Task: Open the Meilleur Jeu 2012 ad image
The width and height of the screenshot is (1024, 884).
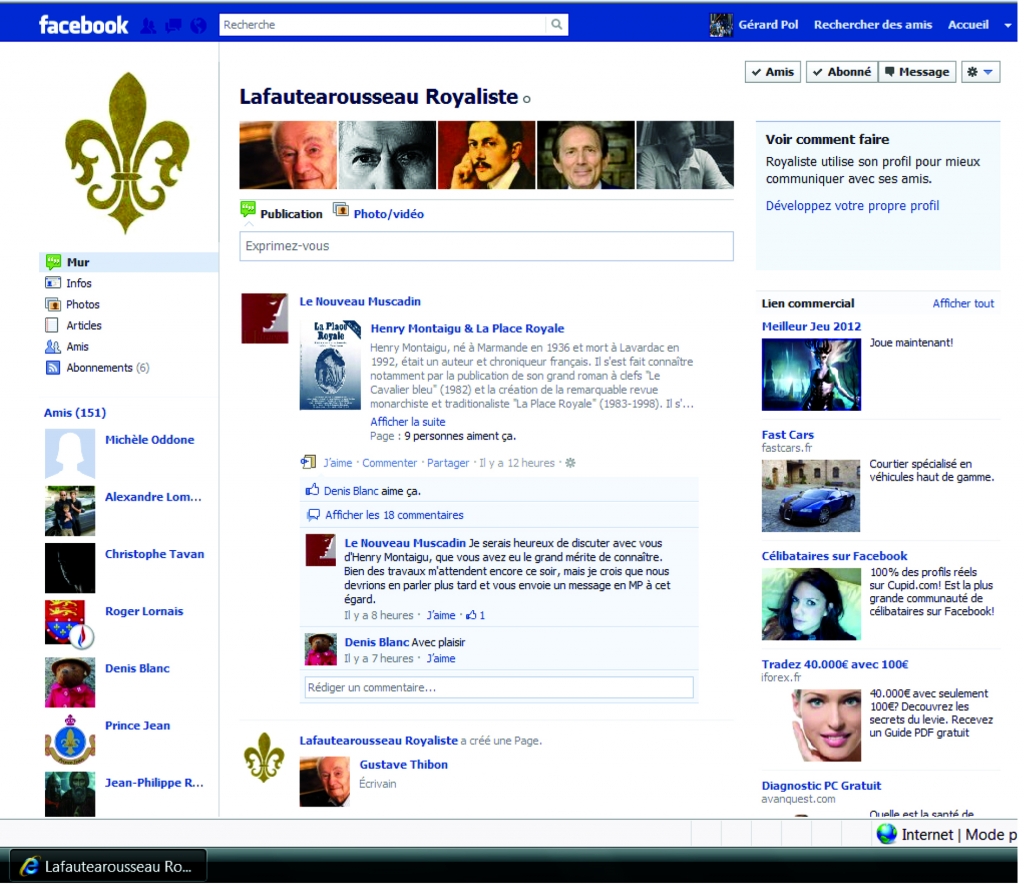Action: 811,375
